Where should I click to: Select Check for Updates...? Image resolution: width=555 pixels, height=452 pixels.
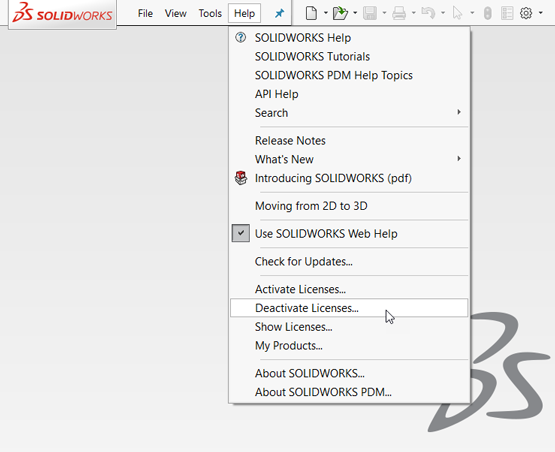[x=349, y=261]
